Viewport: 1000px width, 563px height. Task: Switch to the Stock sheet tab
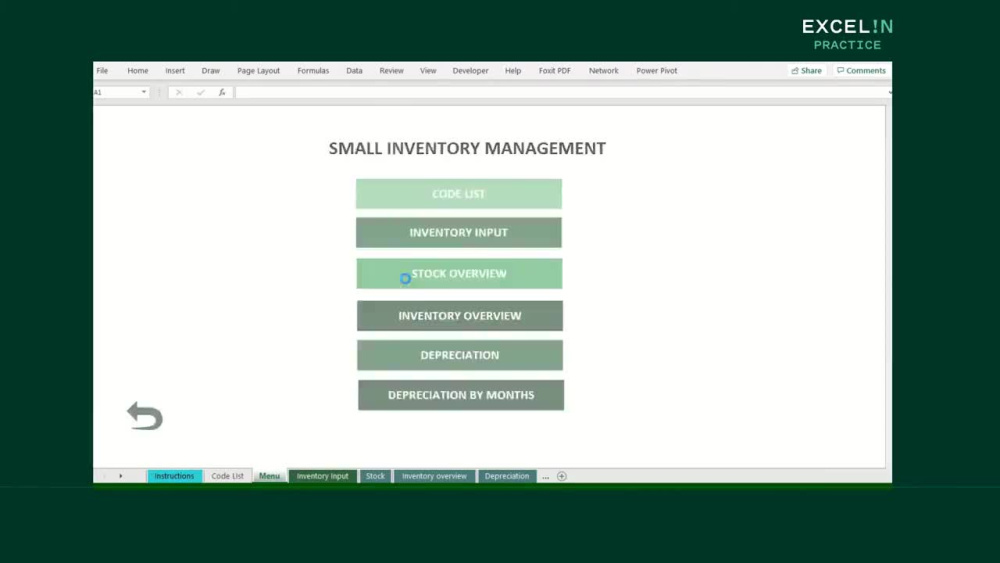click(x=375, y=476)
